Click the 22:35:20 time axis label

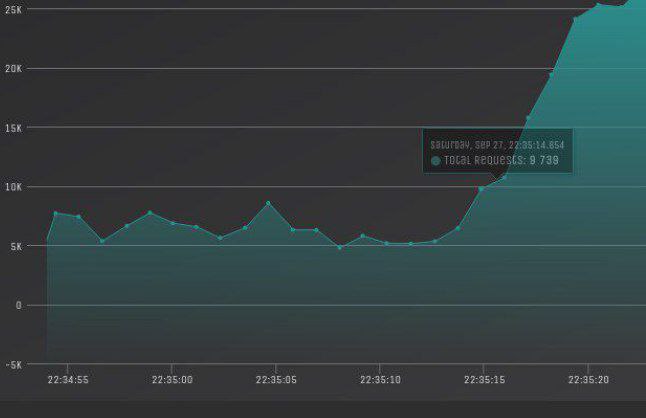click(x=588, y=380)
